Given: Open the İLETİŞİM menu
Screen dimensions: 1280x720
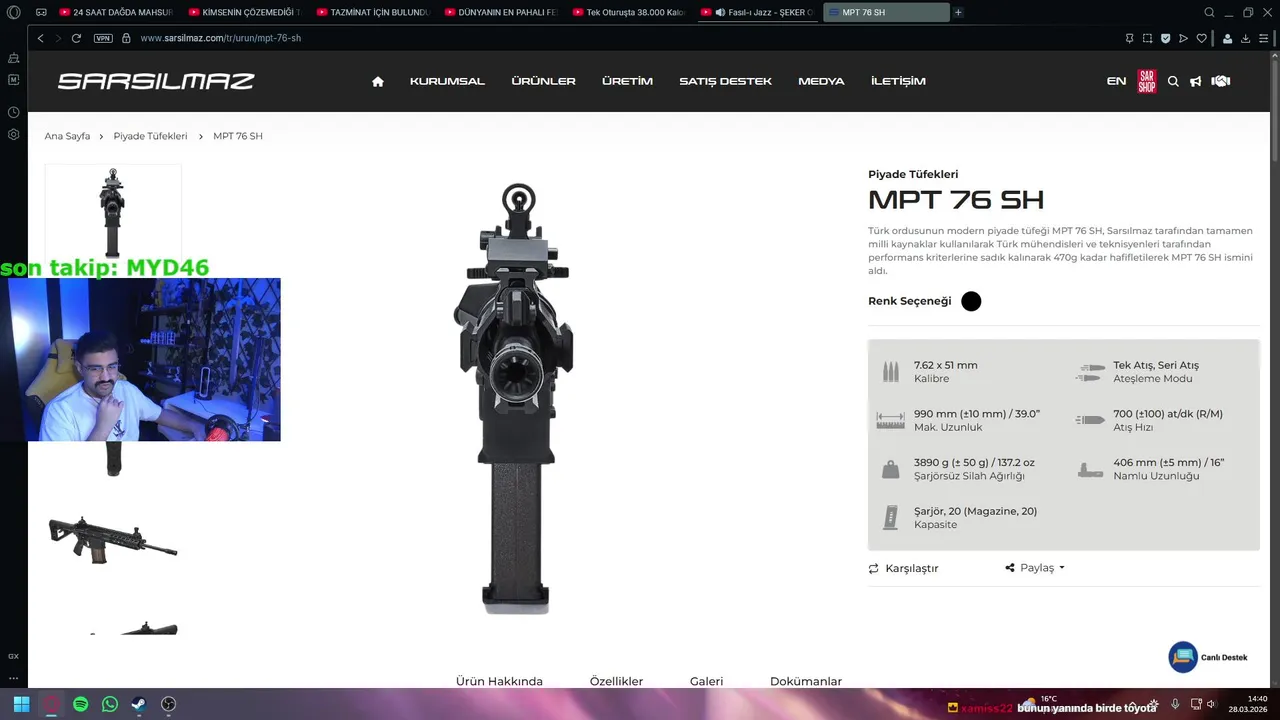Looking at the screenshot, I should point(898,81).
